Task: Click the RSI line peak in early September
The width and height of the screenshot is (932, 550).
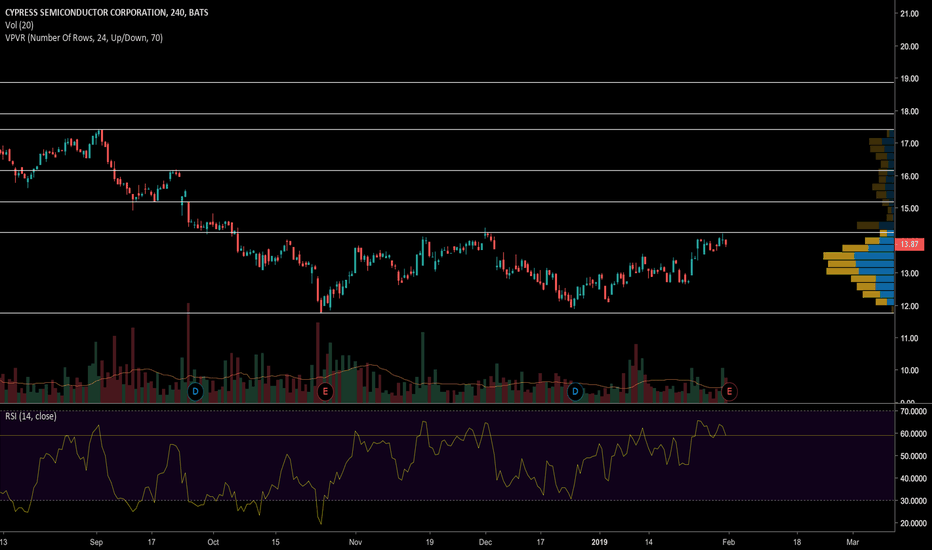Action: pyautogui.click(x=98, y=426)
